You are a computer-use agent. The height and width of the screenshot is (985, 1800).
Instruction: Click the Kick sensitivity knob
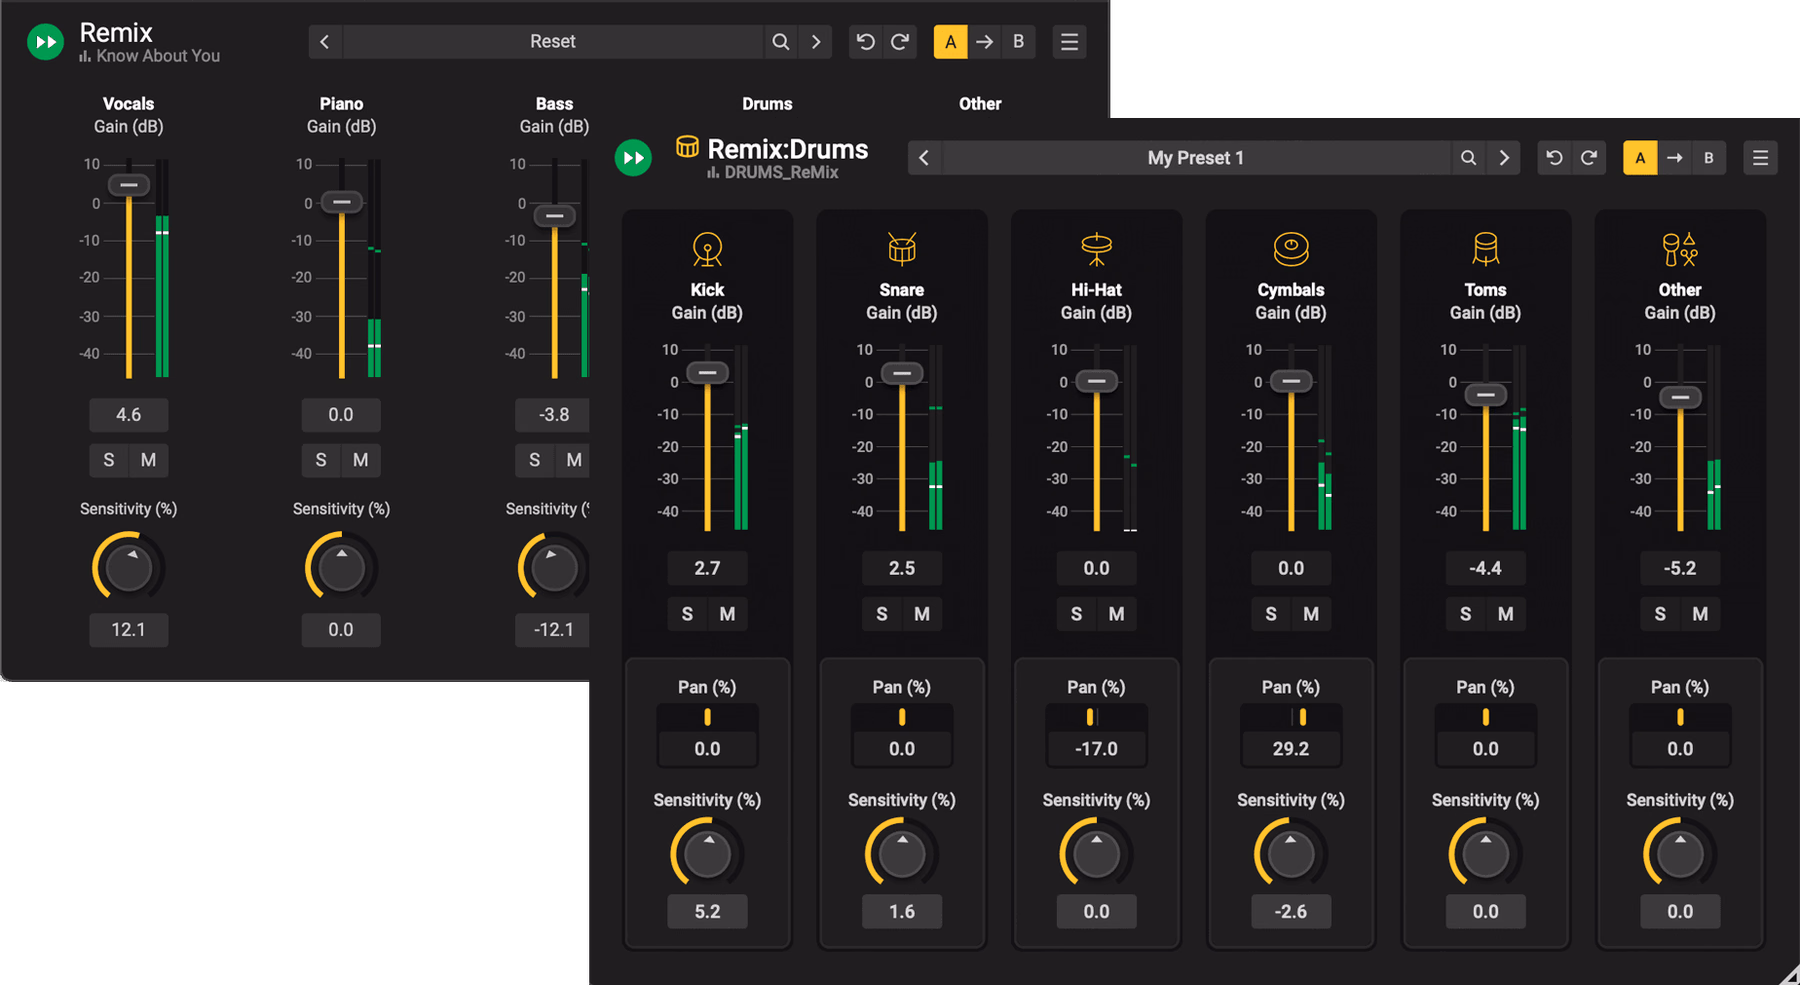707,855
